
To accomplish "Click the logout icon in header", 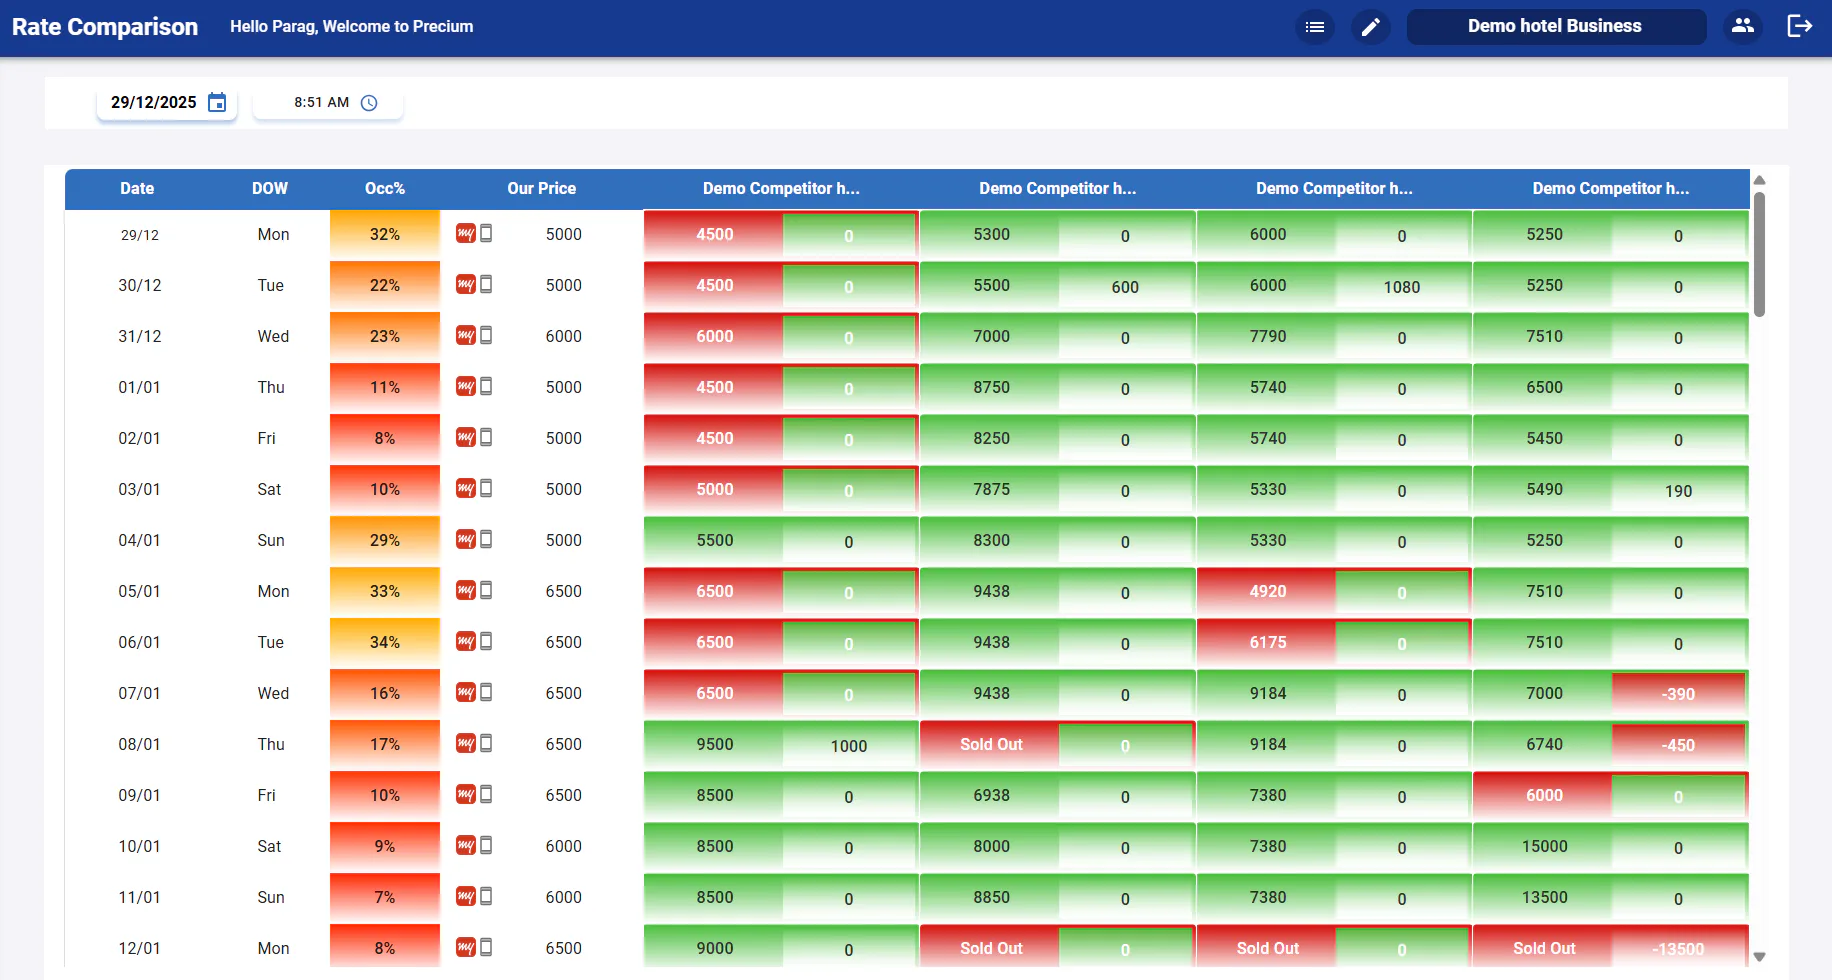I will (x=1800, y=26).
